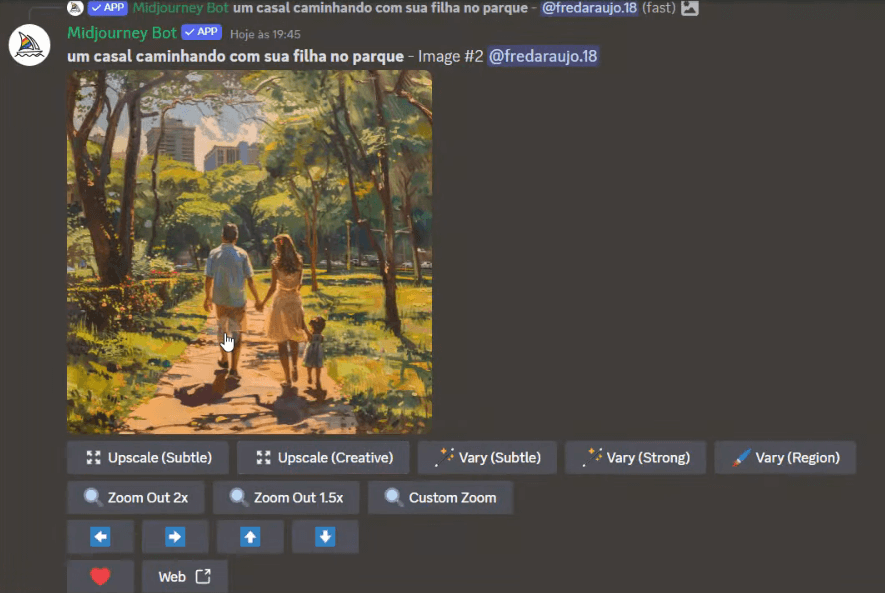
Task: Click the Midjourney Bot username in the message header
Action: 122,33
